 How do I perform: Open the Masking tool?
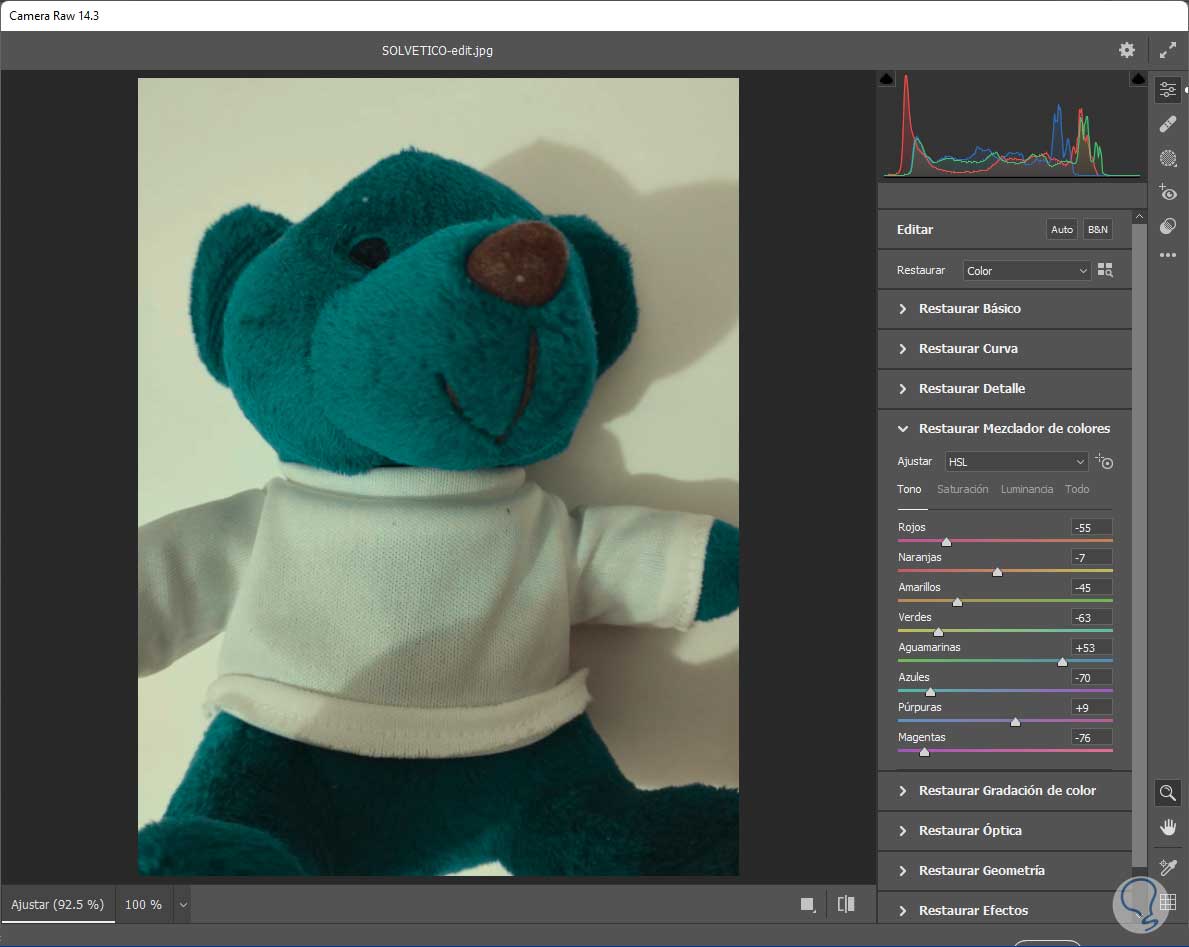coord(1167,158)
